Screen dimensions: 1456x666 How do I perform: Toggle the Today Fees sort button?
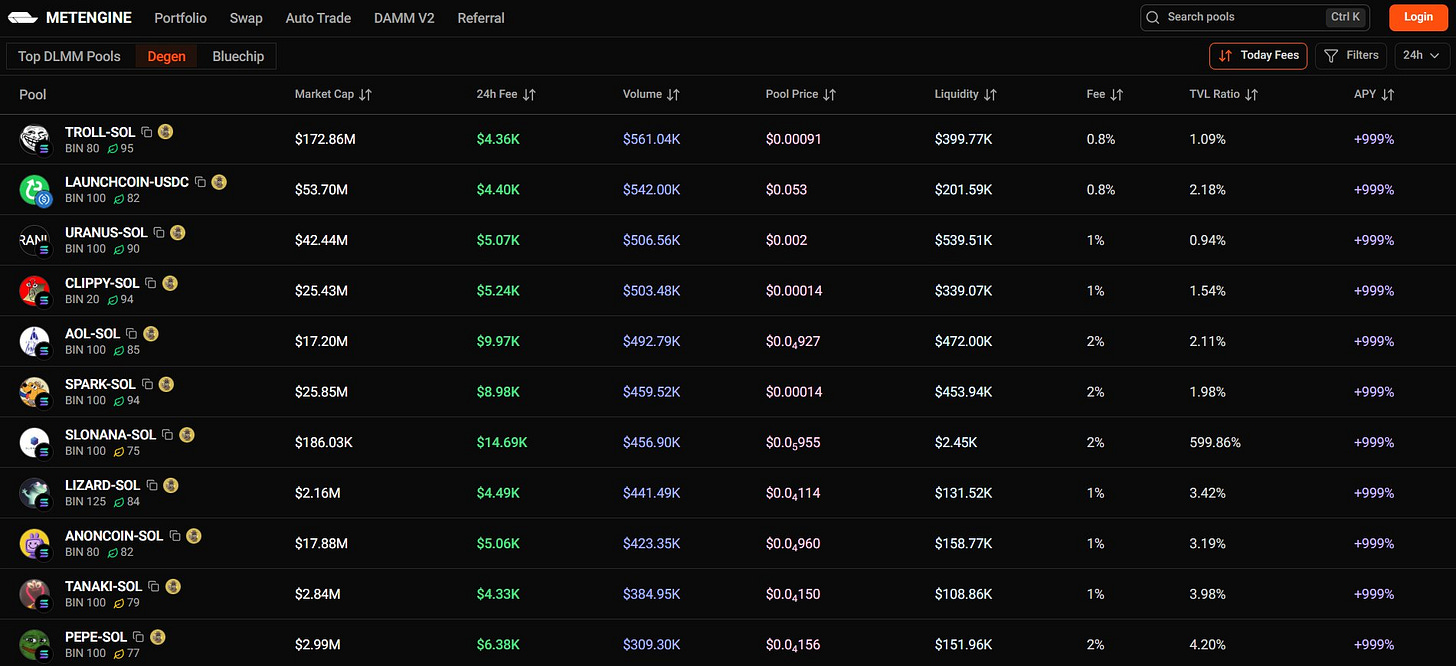point(1258,55)
